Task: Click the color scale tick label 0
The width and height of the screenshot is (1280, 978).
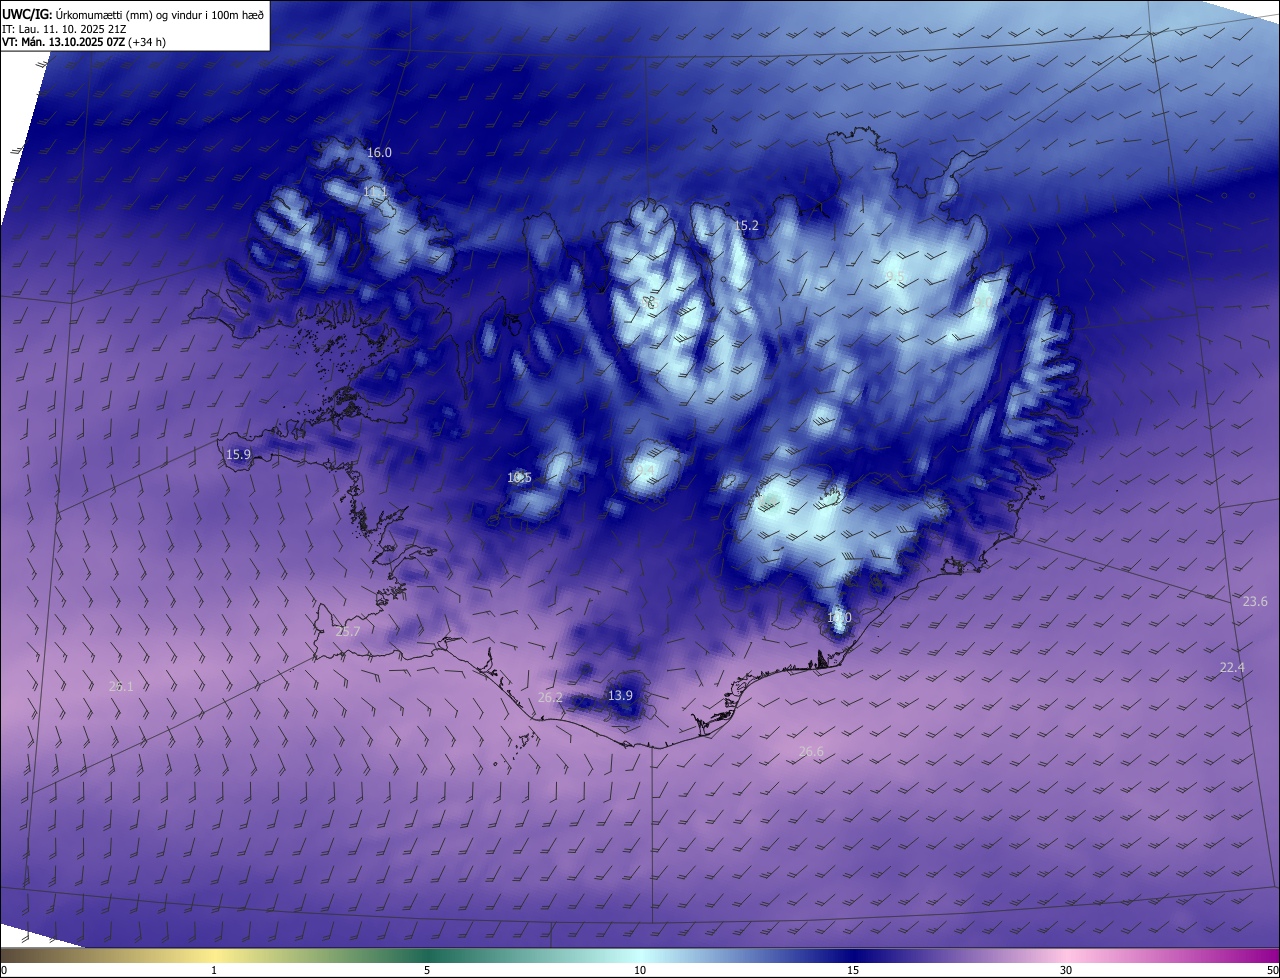Action: tap(4, 970)
